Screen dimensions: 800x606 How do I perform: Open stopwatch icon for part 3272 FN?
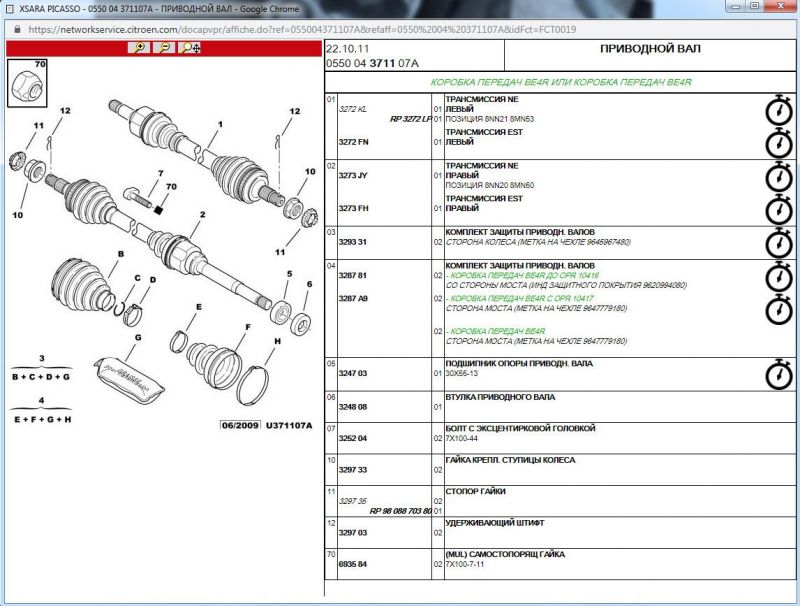click(778, 143)
